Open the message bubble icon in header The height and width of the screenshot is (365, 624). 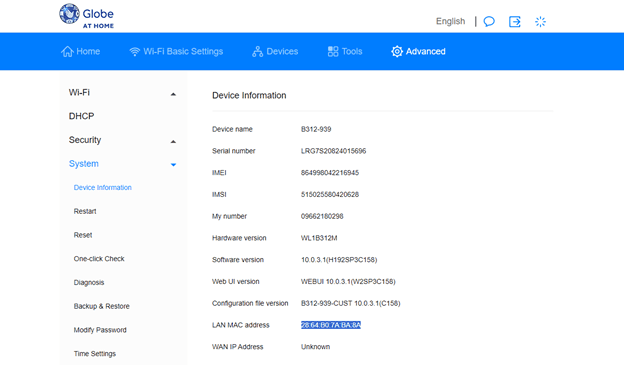[489, 21]
